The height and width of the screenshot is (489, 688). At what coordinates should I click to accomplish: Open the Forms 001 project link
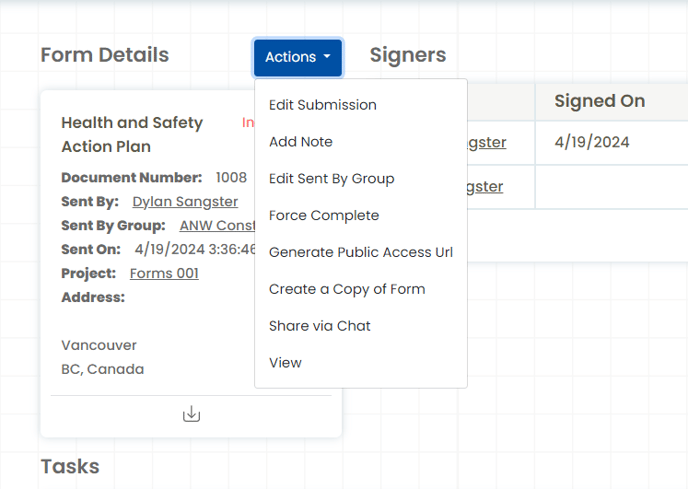pyautogui.click(x=164, y=273)
